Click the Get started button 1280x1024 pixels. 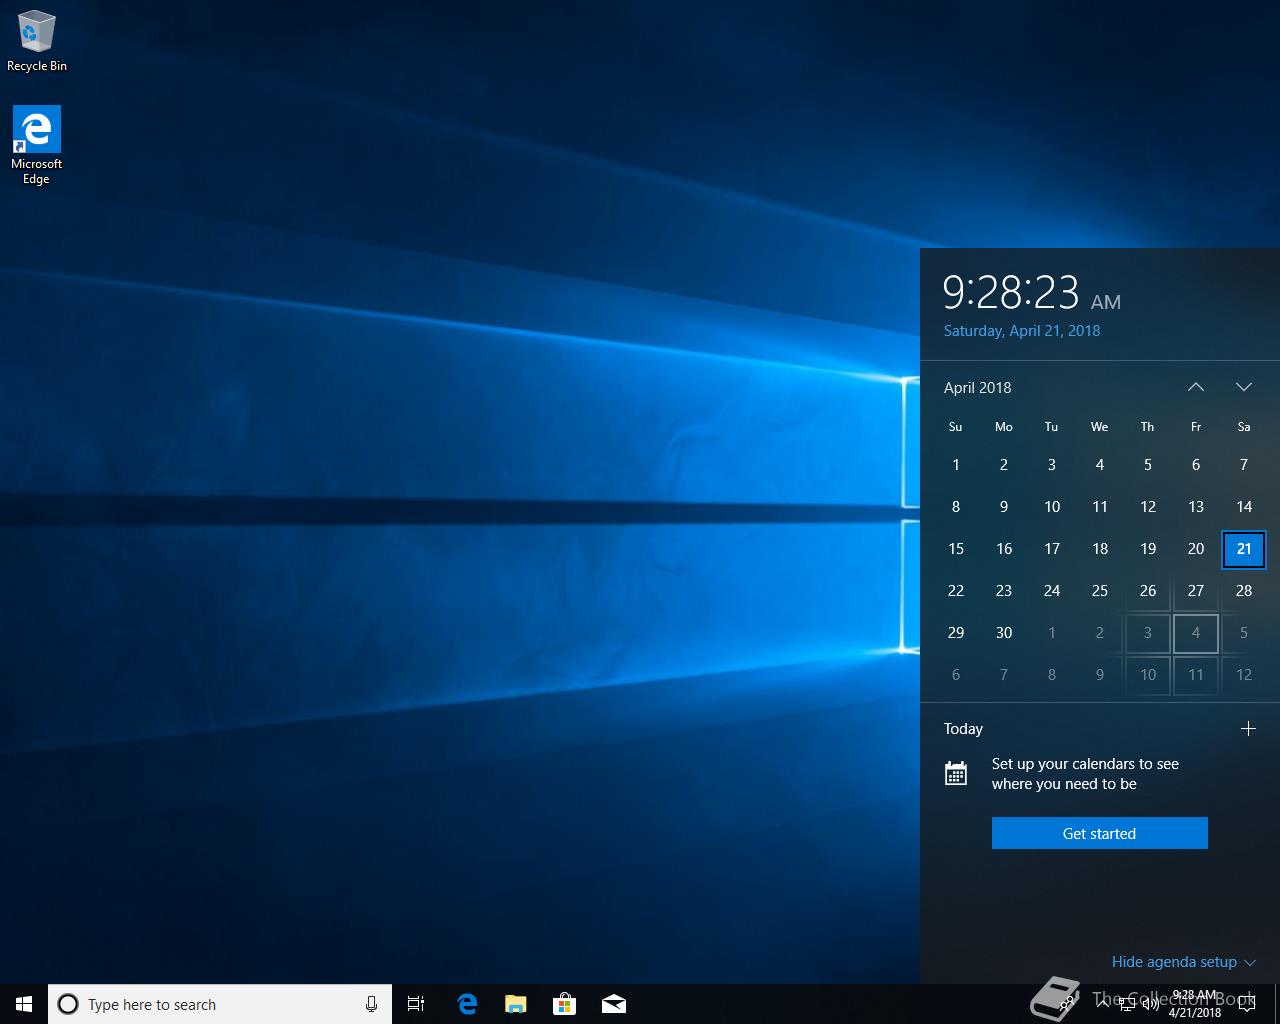(1099, 833)
